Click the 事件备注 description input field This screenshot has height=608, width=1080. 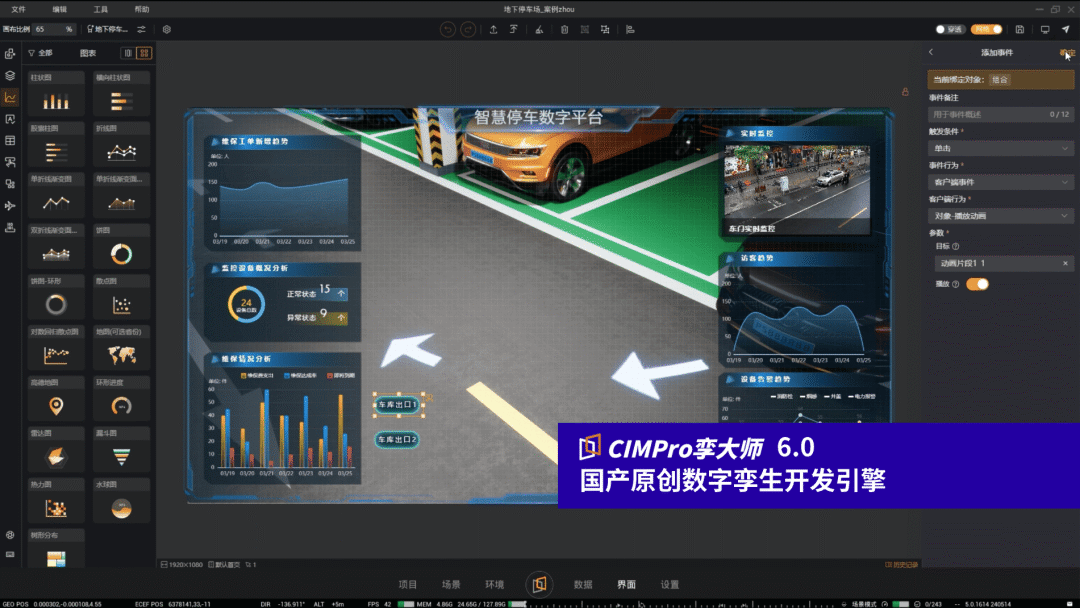pyautogui.click(x=1001, y=114)
